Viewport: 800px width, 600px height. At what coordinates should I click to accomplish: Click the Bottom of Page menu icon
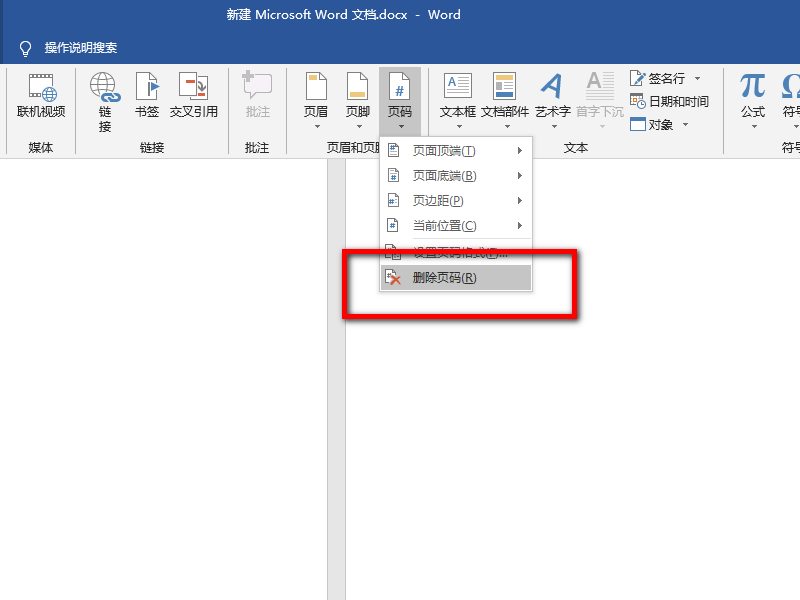click(x=393, y=176)
